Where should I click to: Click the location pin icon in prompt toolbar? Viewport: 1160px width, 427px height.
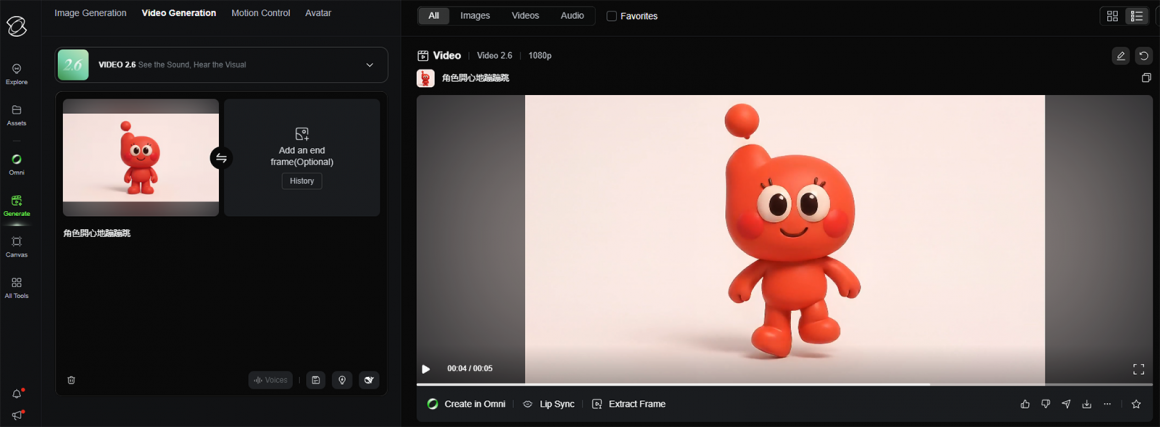[342, 380]
